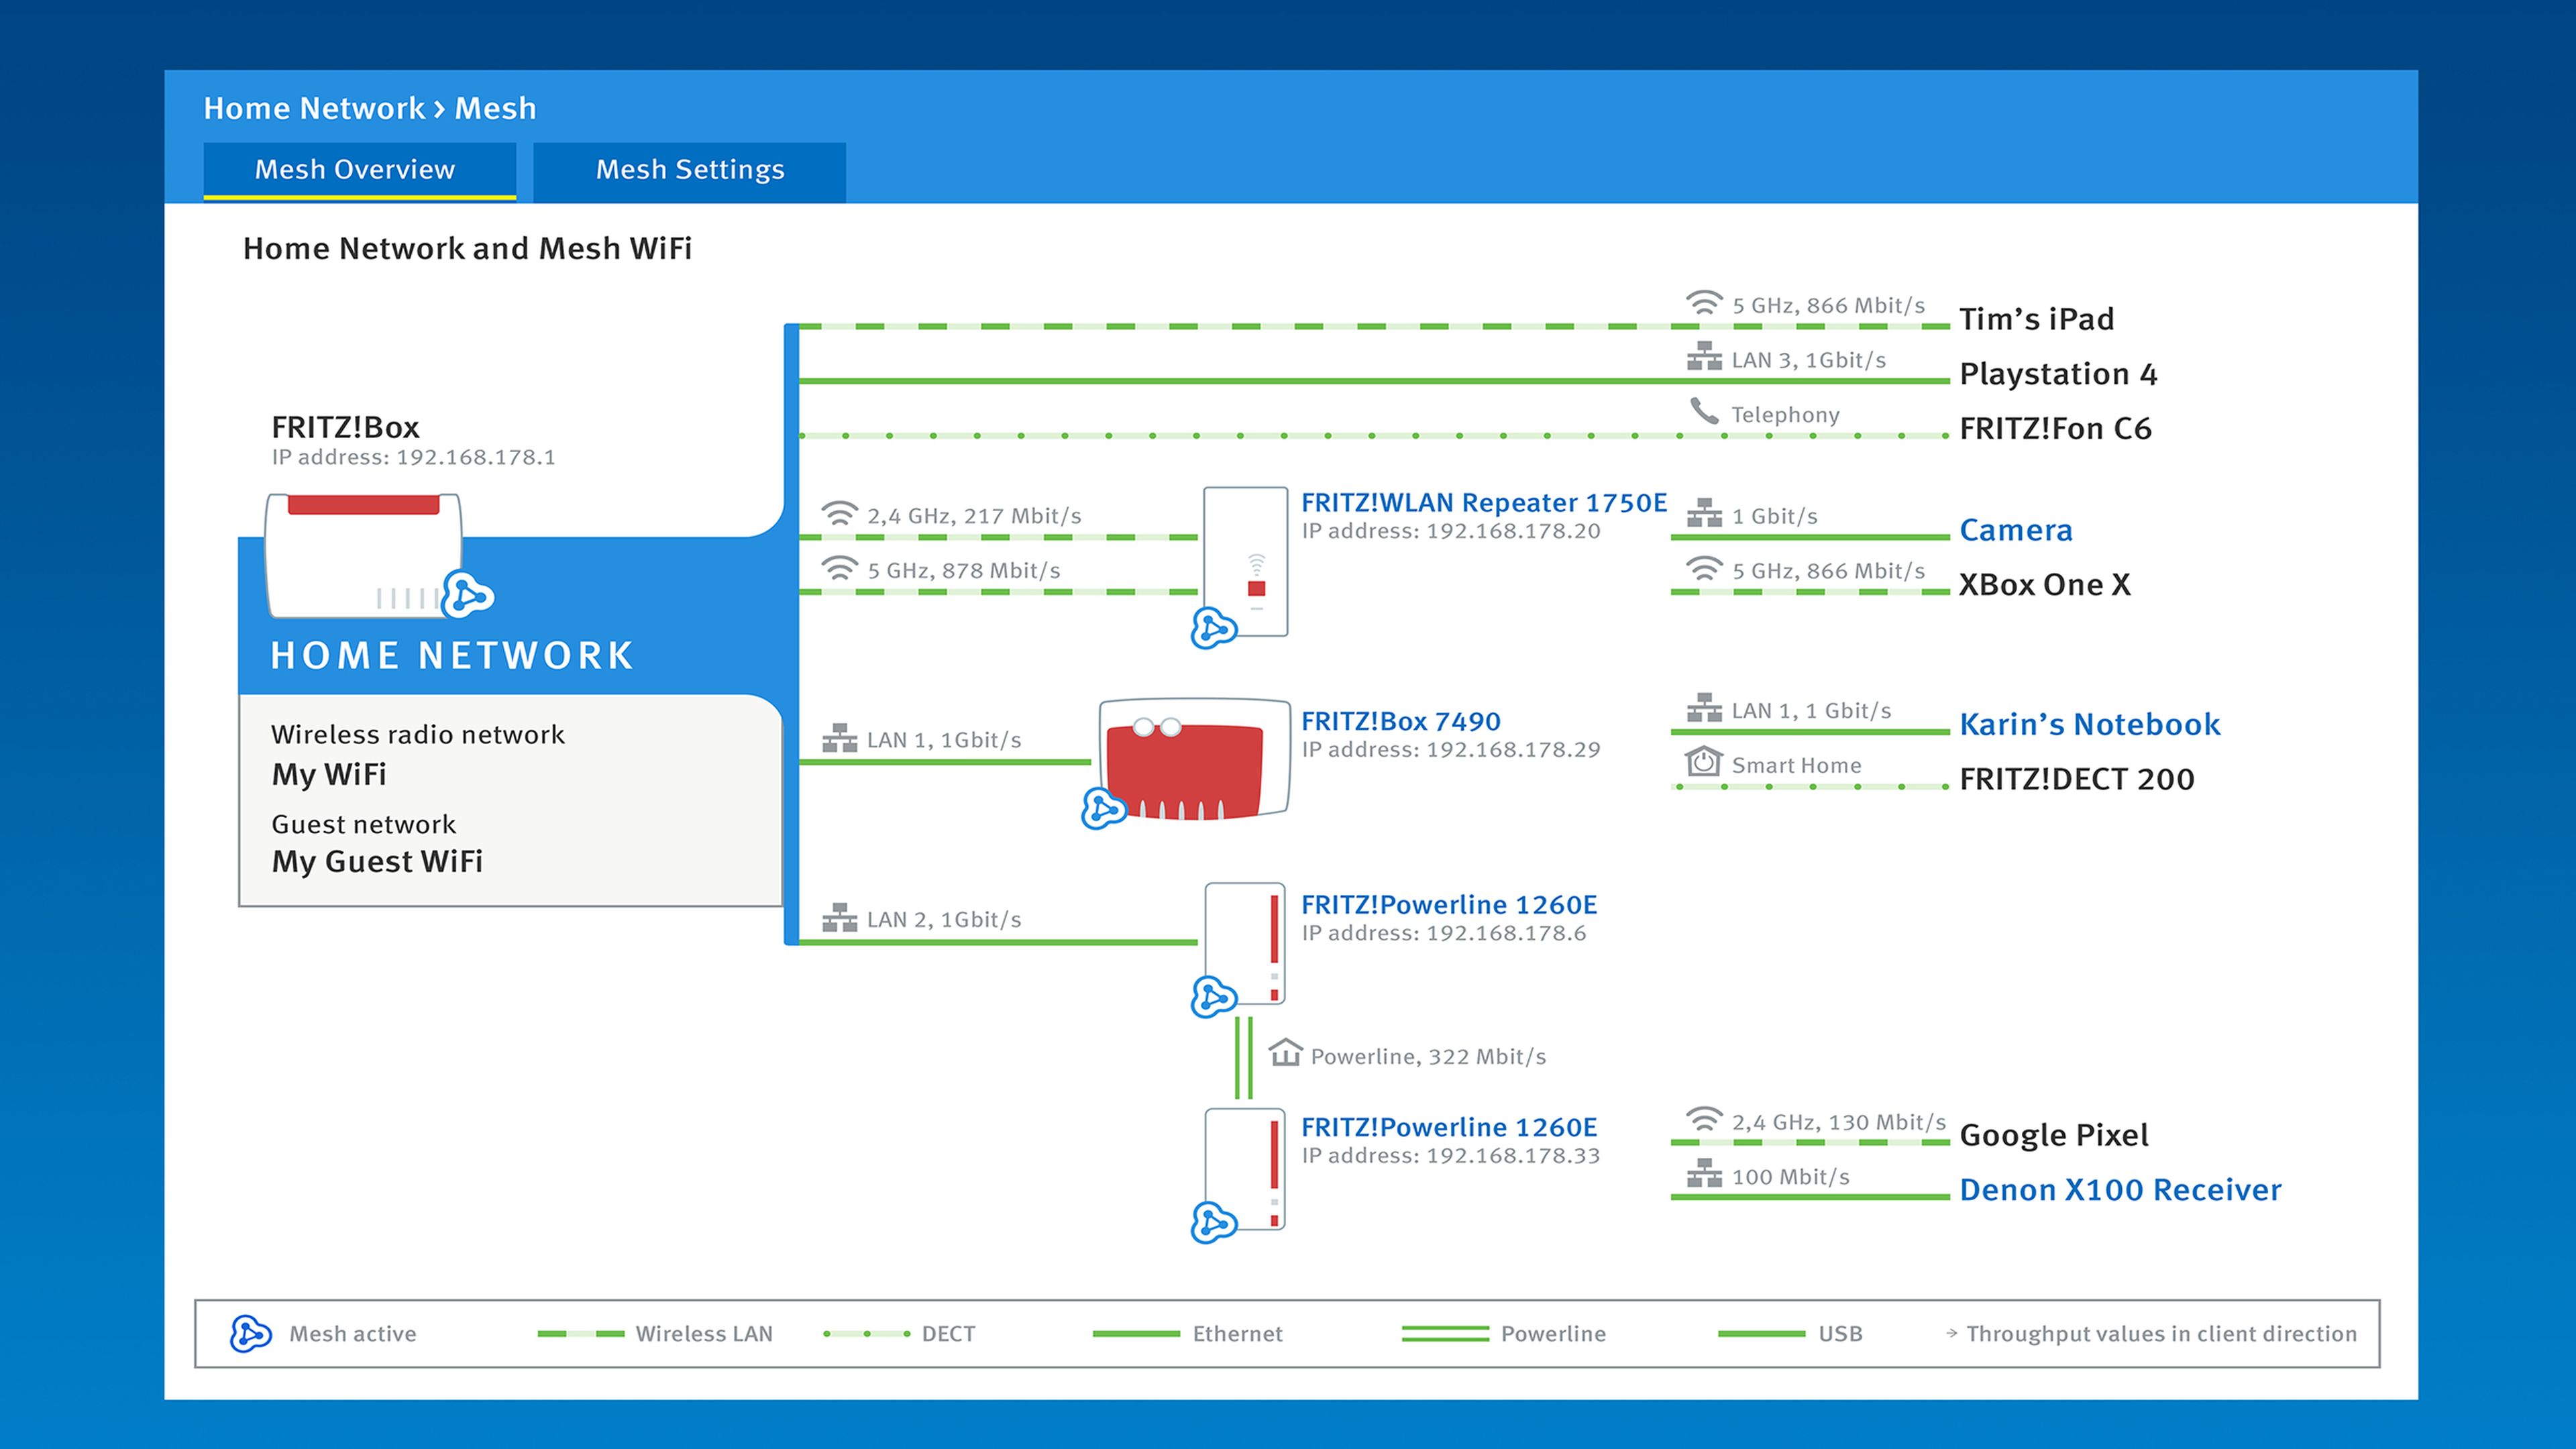Click the mesh badge on WLAN Repeater 1750E
The image size is (2576, 1449).
pyautogui.click(x=1214, y=628)
